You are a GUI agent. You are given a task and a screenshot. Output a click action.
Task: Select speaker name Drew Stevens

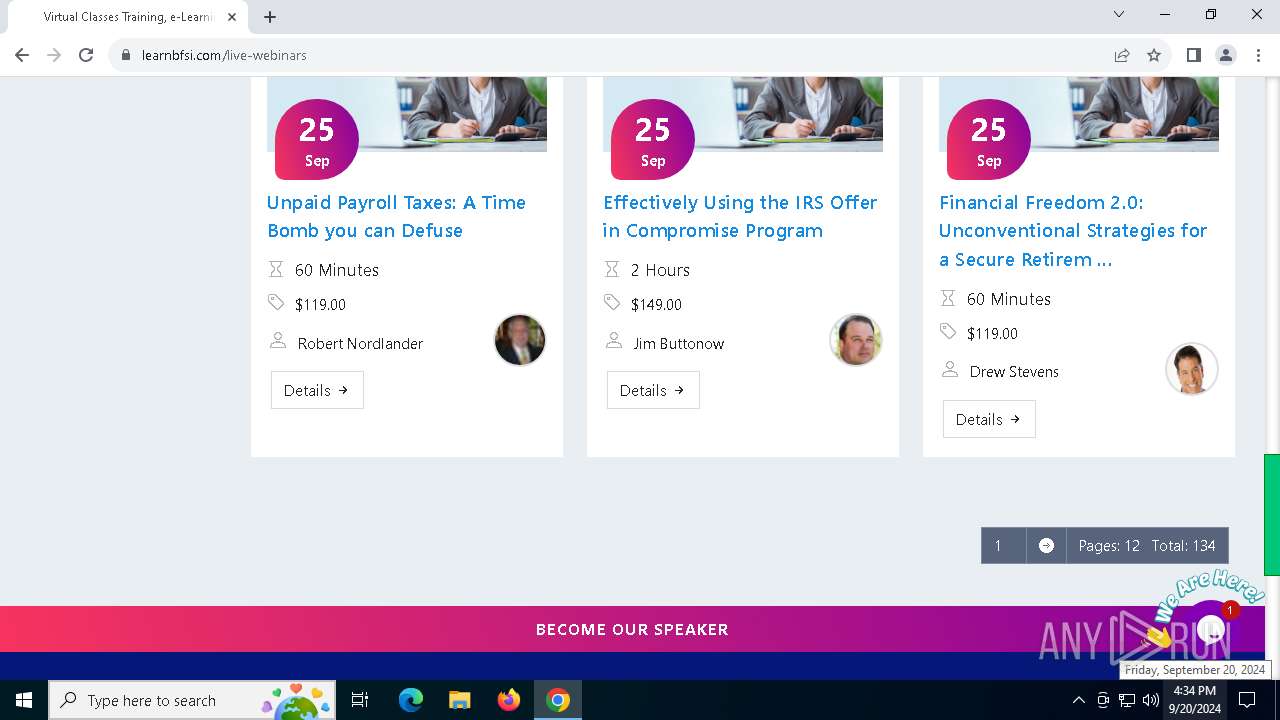[1014, 371]
